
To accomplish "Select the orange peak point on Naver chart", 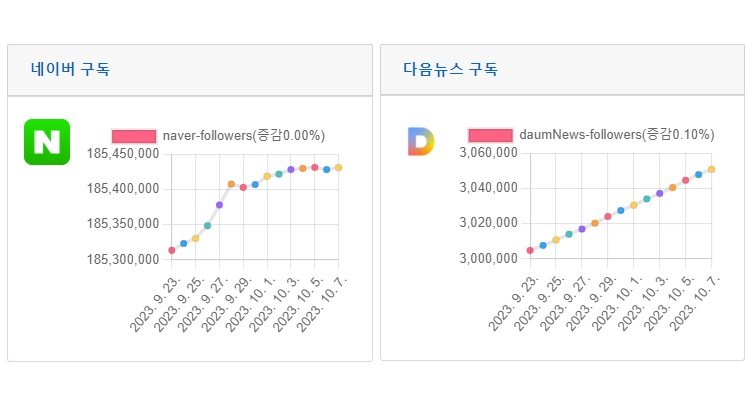I will (231, 184).
